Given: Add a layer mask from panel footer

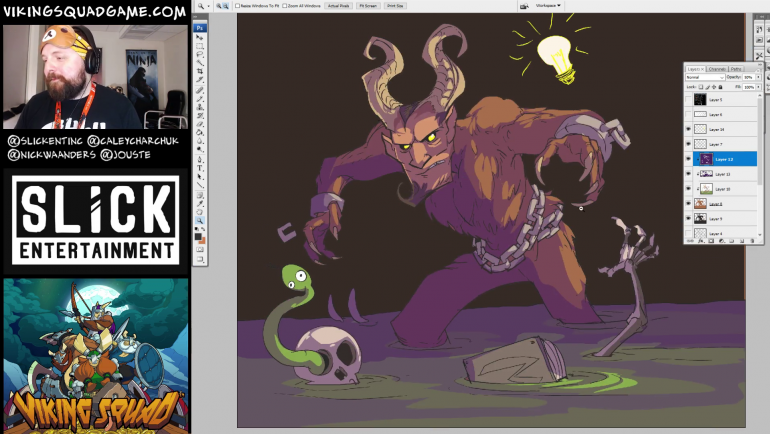Looking at the screenshot, I should 711,241.
